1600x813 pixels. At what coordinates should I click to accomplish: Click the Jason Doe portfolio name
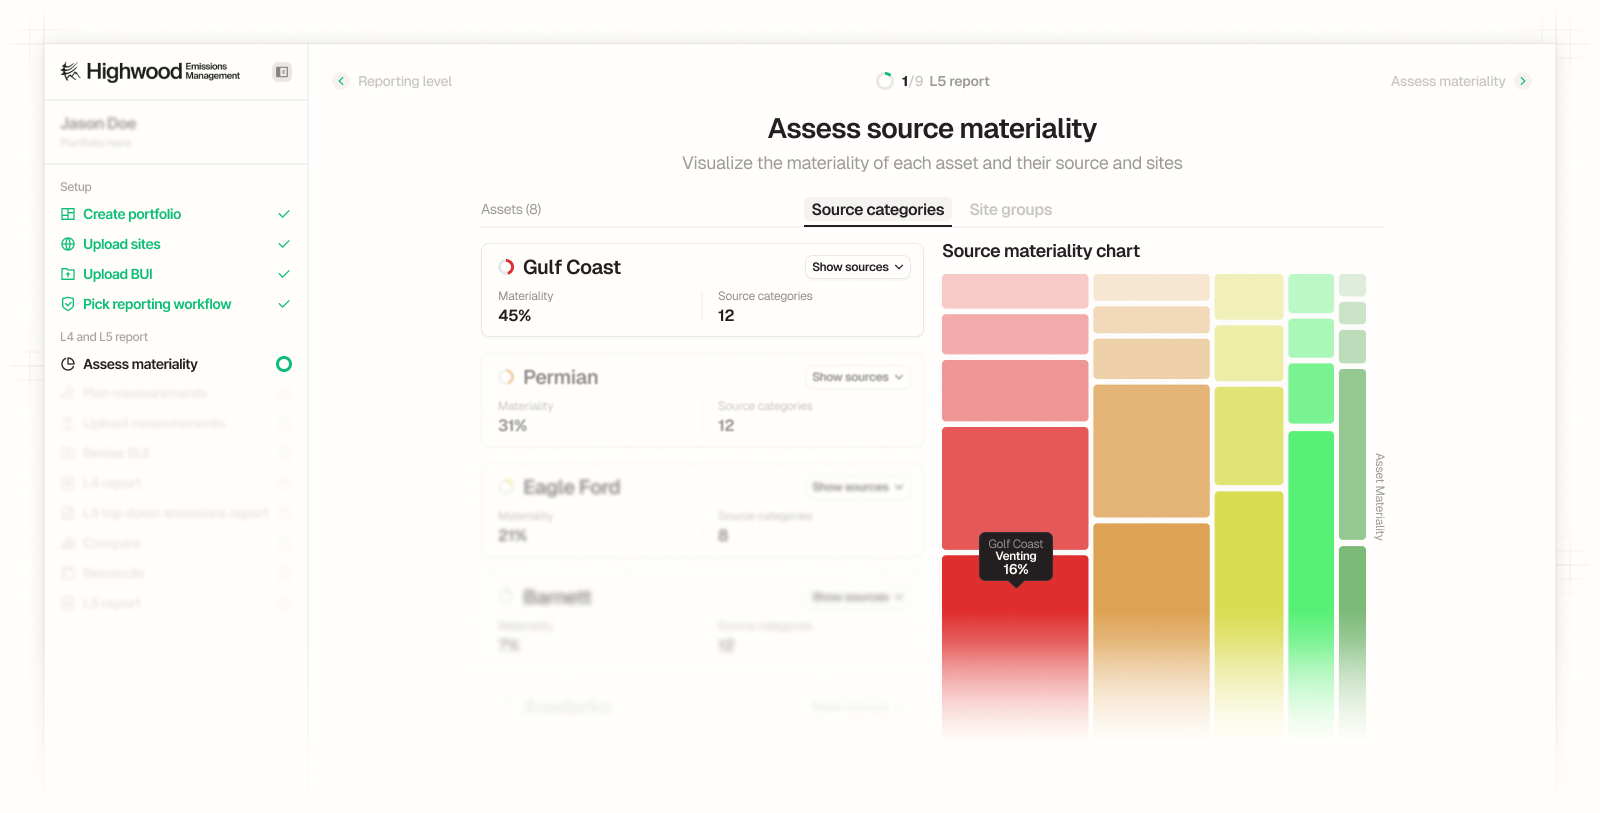pyautogui.click(x=98, y=123)
